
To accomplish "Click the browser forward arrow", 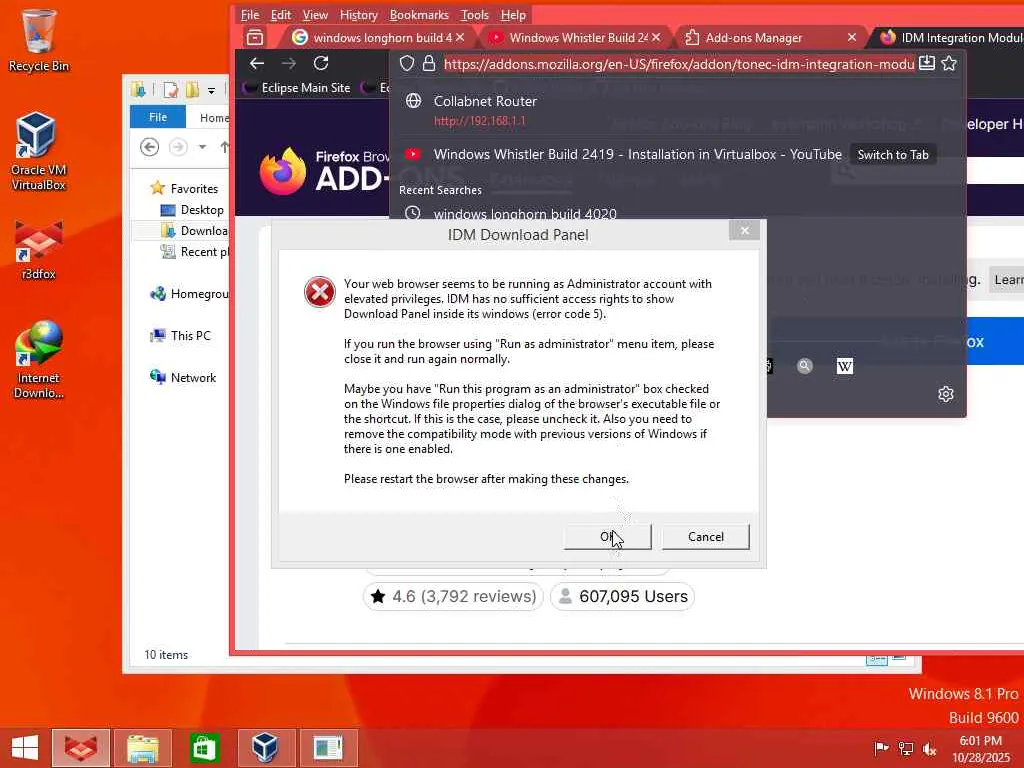I will pyautogui.click(x=289, y=63).
